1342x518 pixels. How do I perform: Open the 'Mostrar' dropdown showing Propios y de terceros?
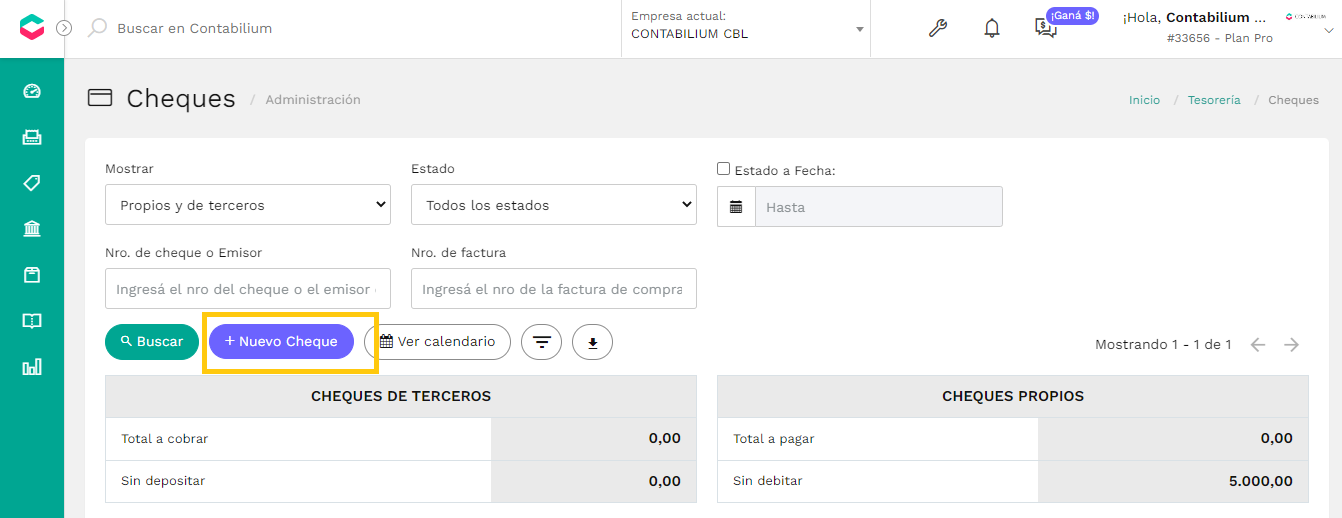(x=248, y=205)
